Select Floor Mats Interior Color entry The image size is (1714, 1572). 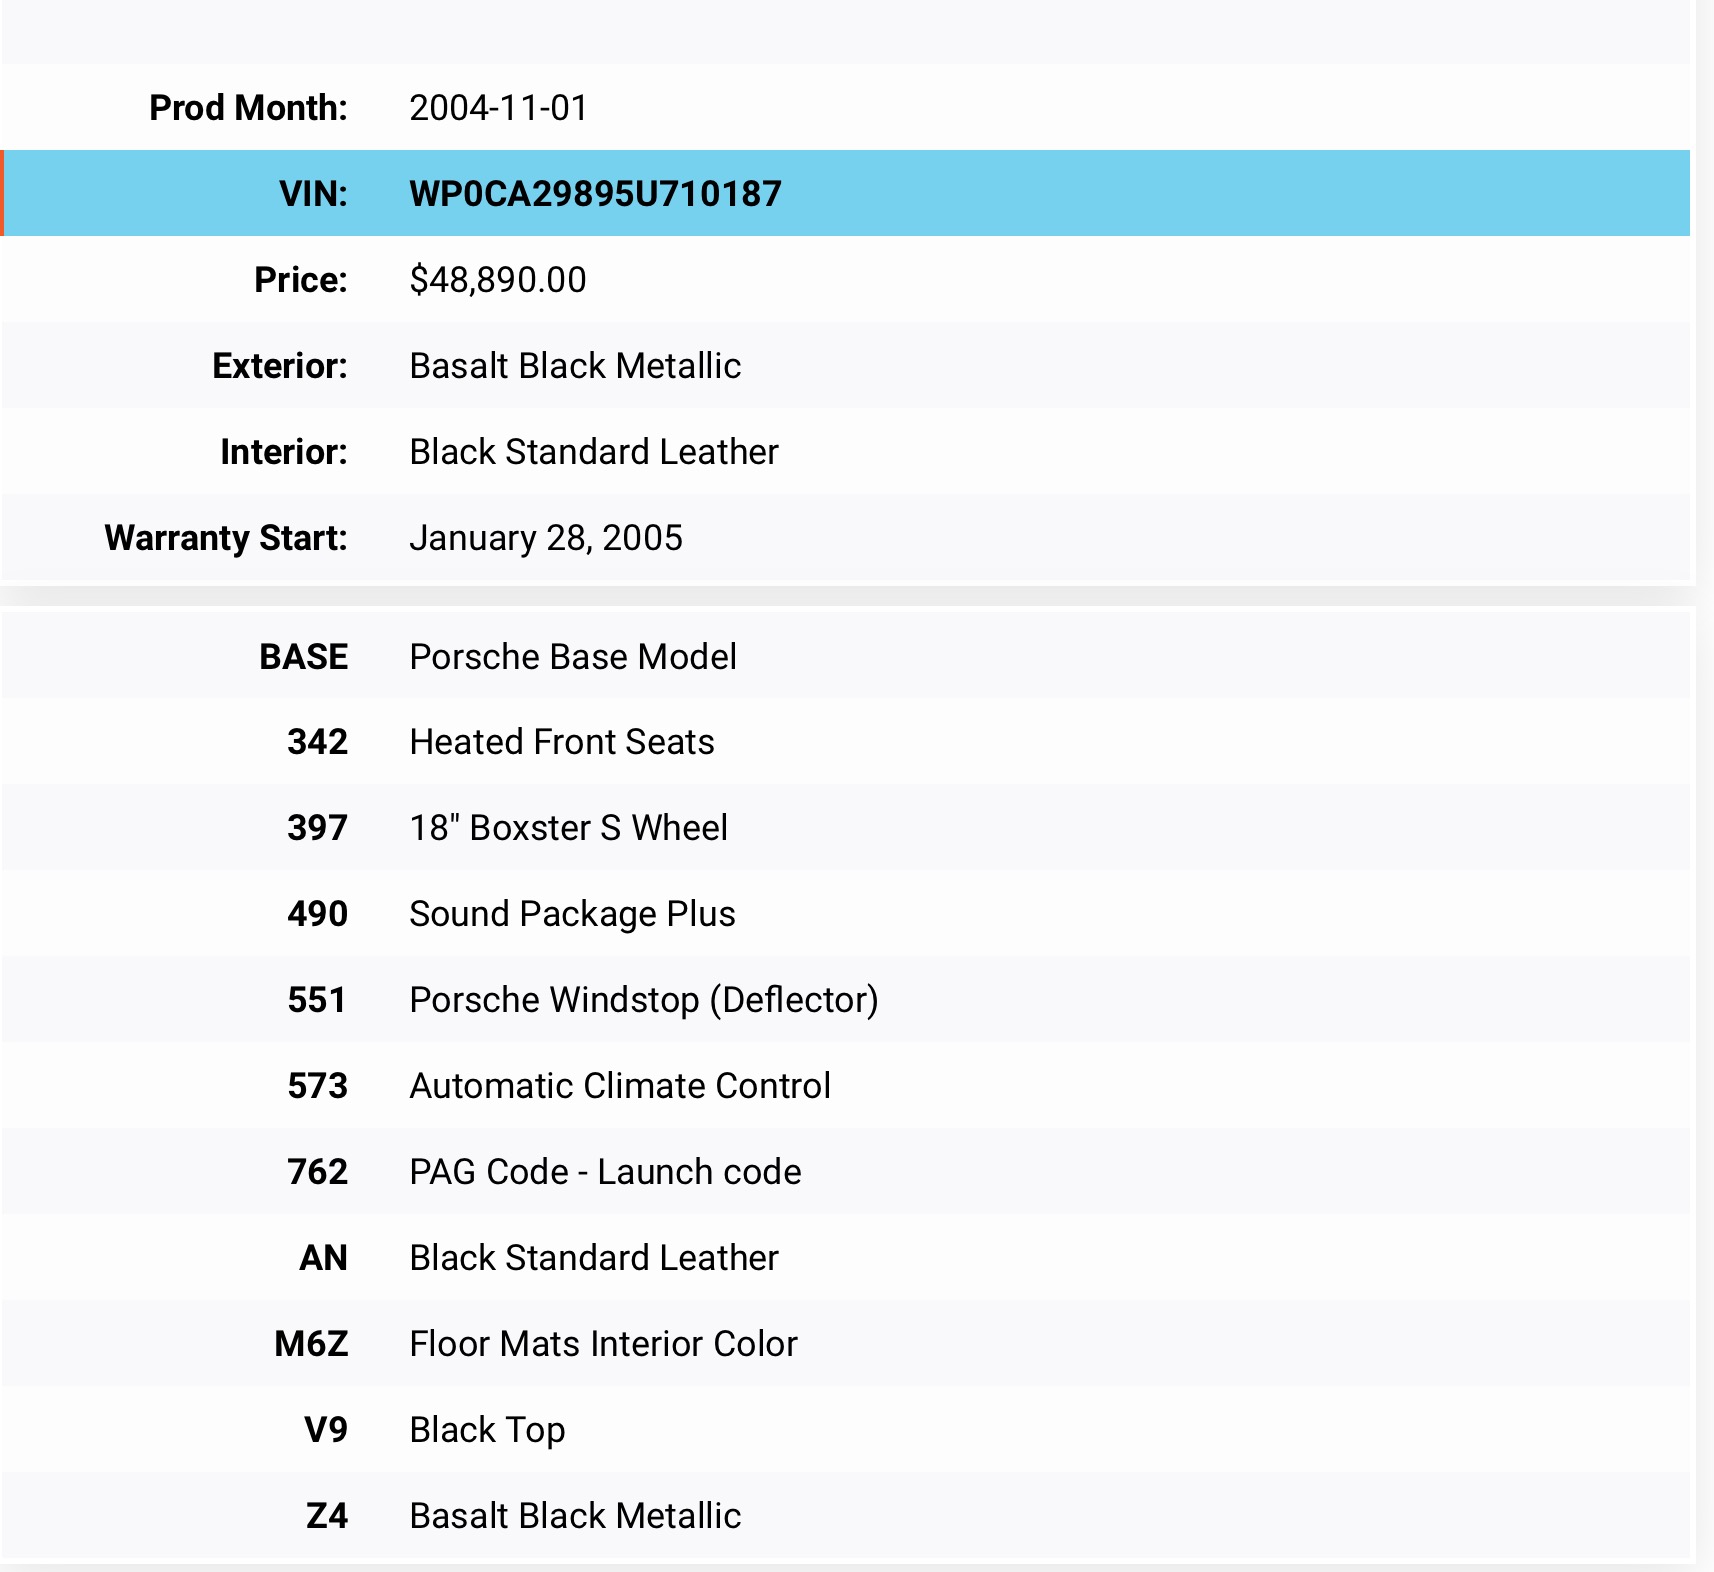[604, 1344]
